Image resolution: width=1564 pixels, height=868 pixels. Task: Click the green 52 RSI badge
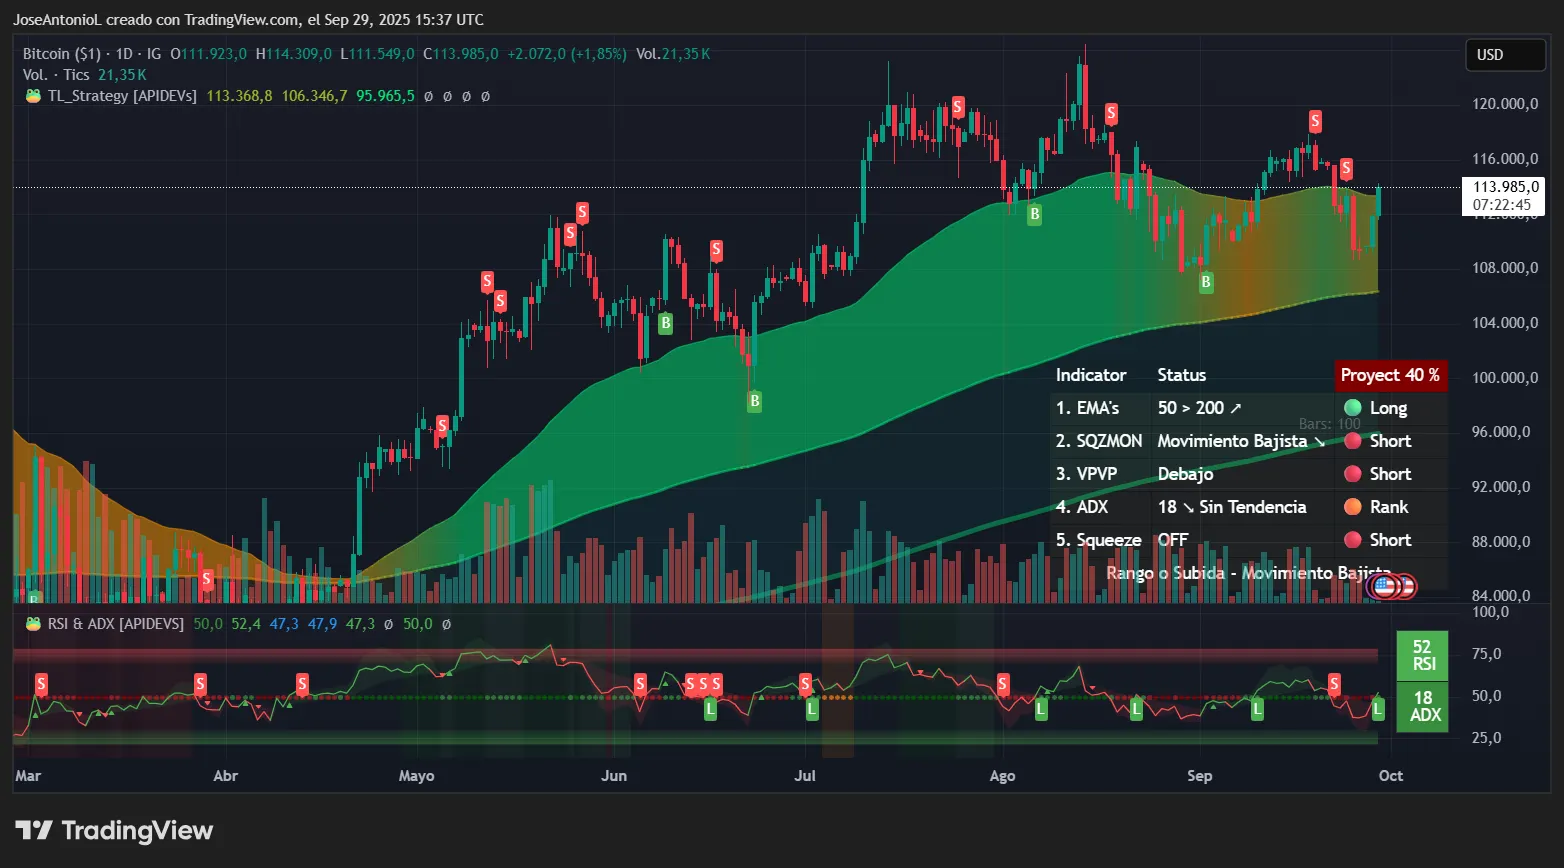(1421, 655)
